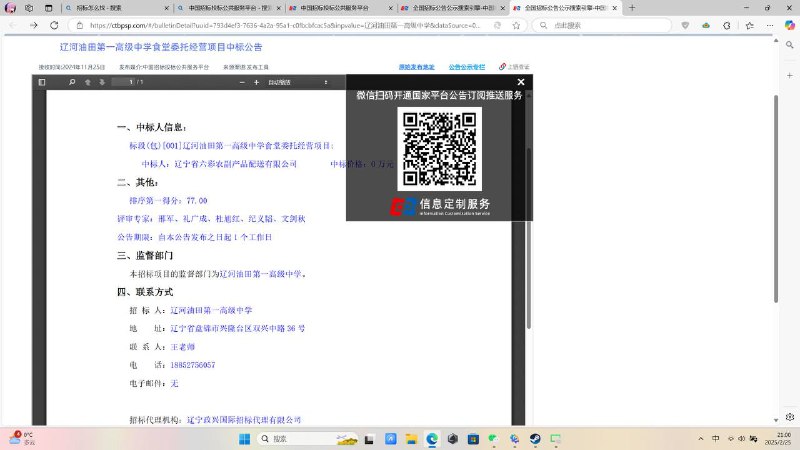Viewport: 800px width, 450px height.
Task: Open volume control in system tray
Action: 741,438
